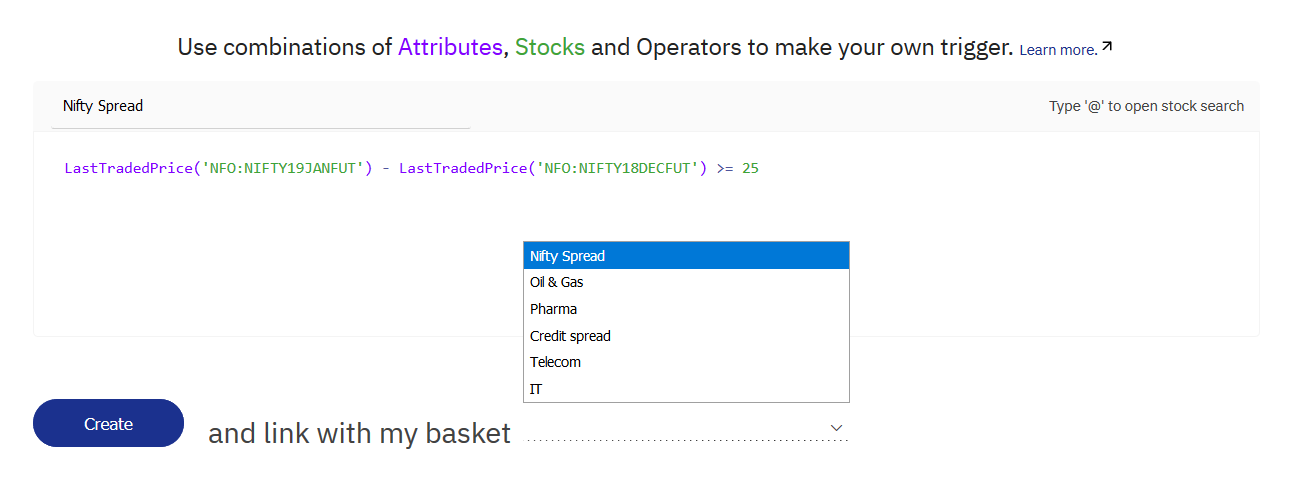This screenshot has width=1302, height=480.
Task: Select the Pharma basket option
Action: coord(686,309)
